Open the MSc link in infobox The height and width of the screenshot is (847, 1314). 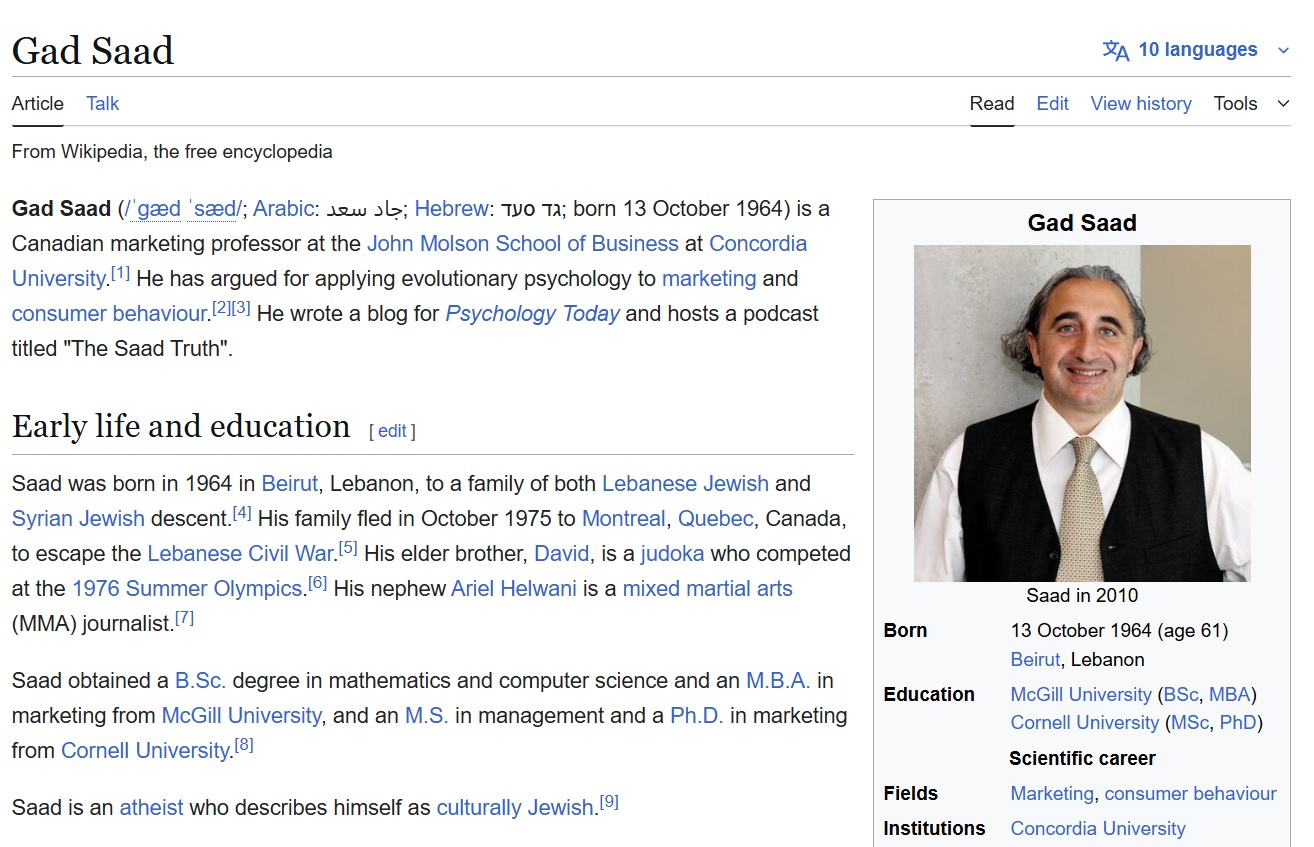[1191, 723]
